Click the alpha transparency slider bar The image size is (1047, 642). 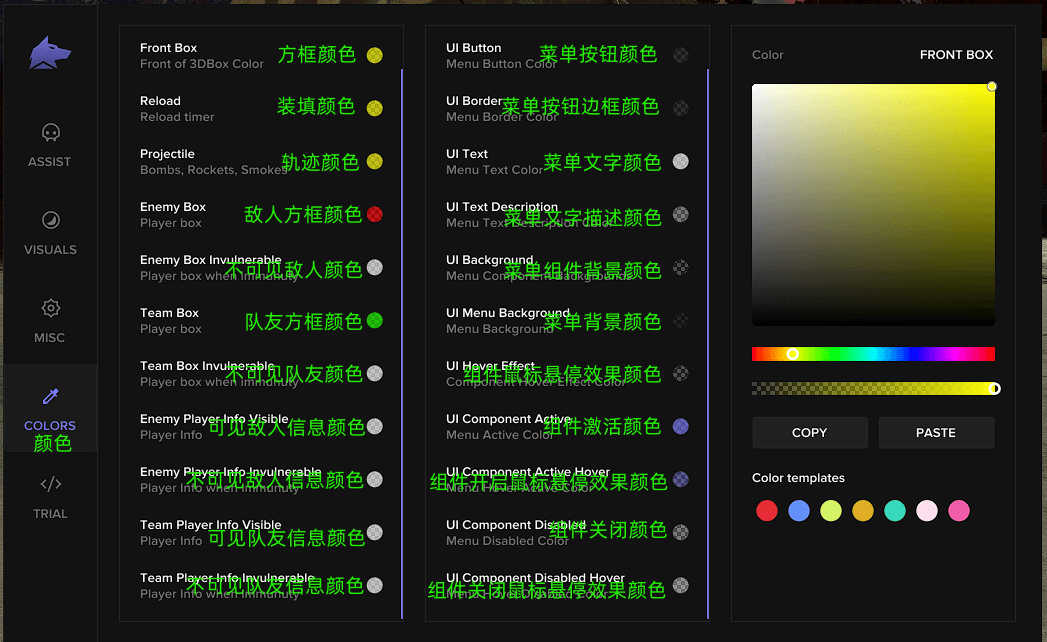873,389
